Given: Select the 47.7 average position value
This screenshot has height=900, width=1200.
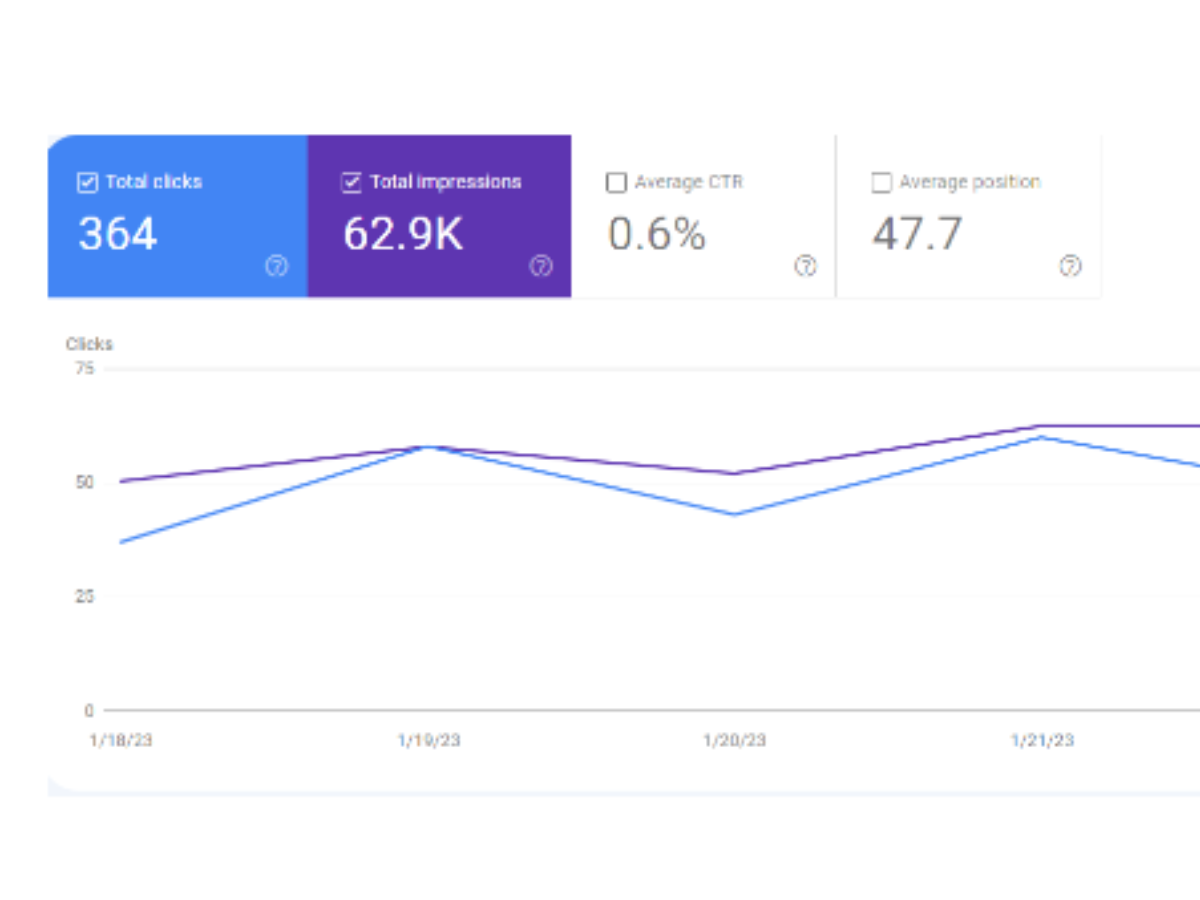Looking at the screenshot, I should 917,234.
